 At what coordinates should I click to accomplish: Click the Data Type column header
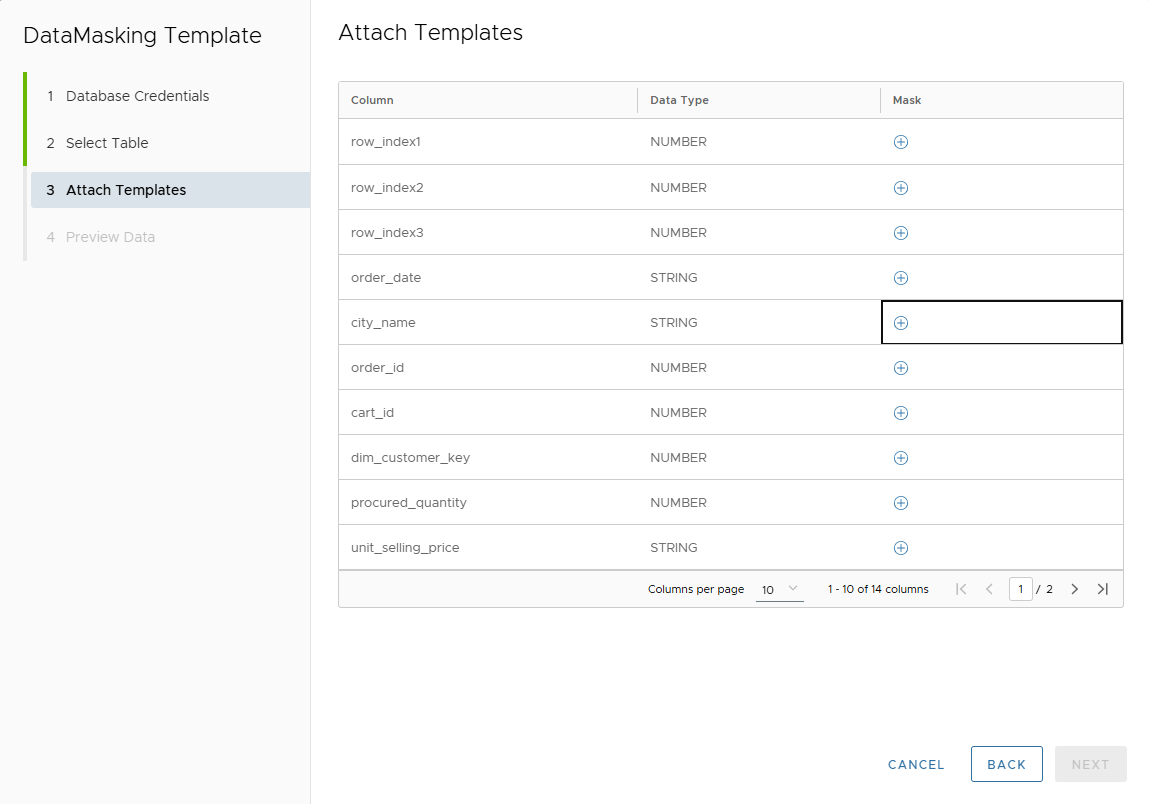click(679, 100)
